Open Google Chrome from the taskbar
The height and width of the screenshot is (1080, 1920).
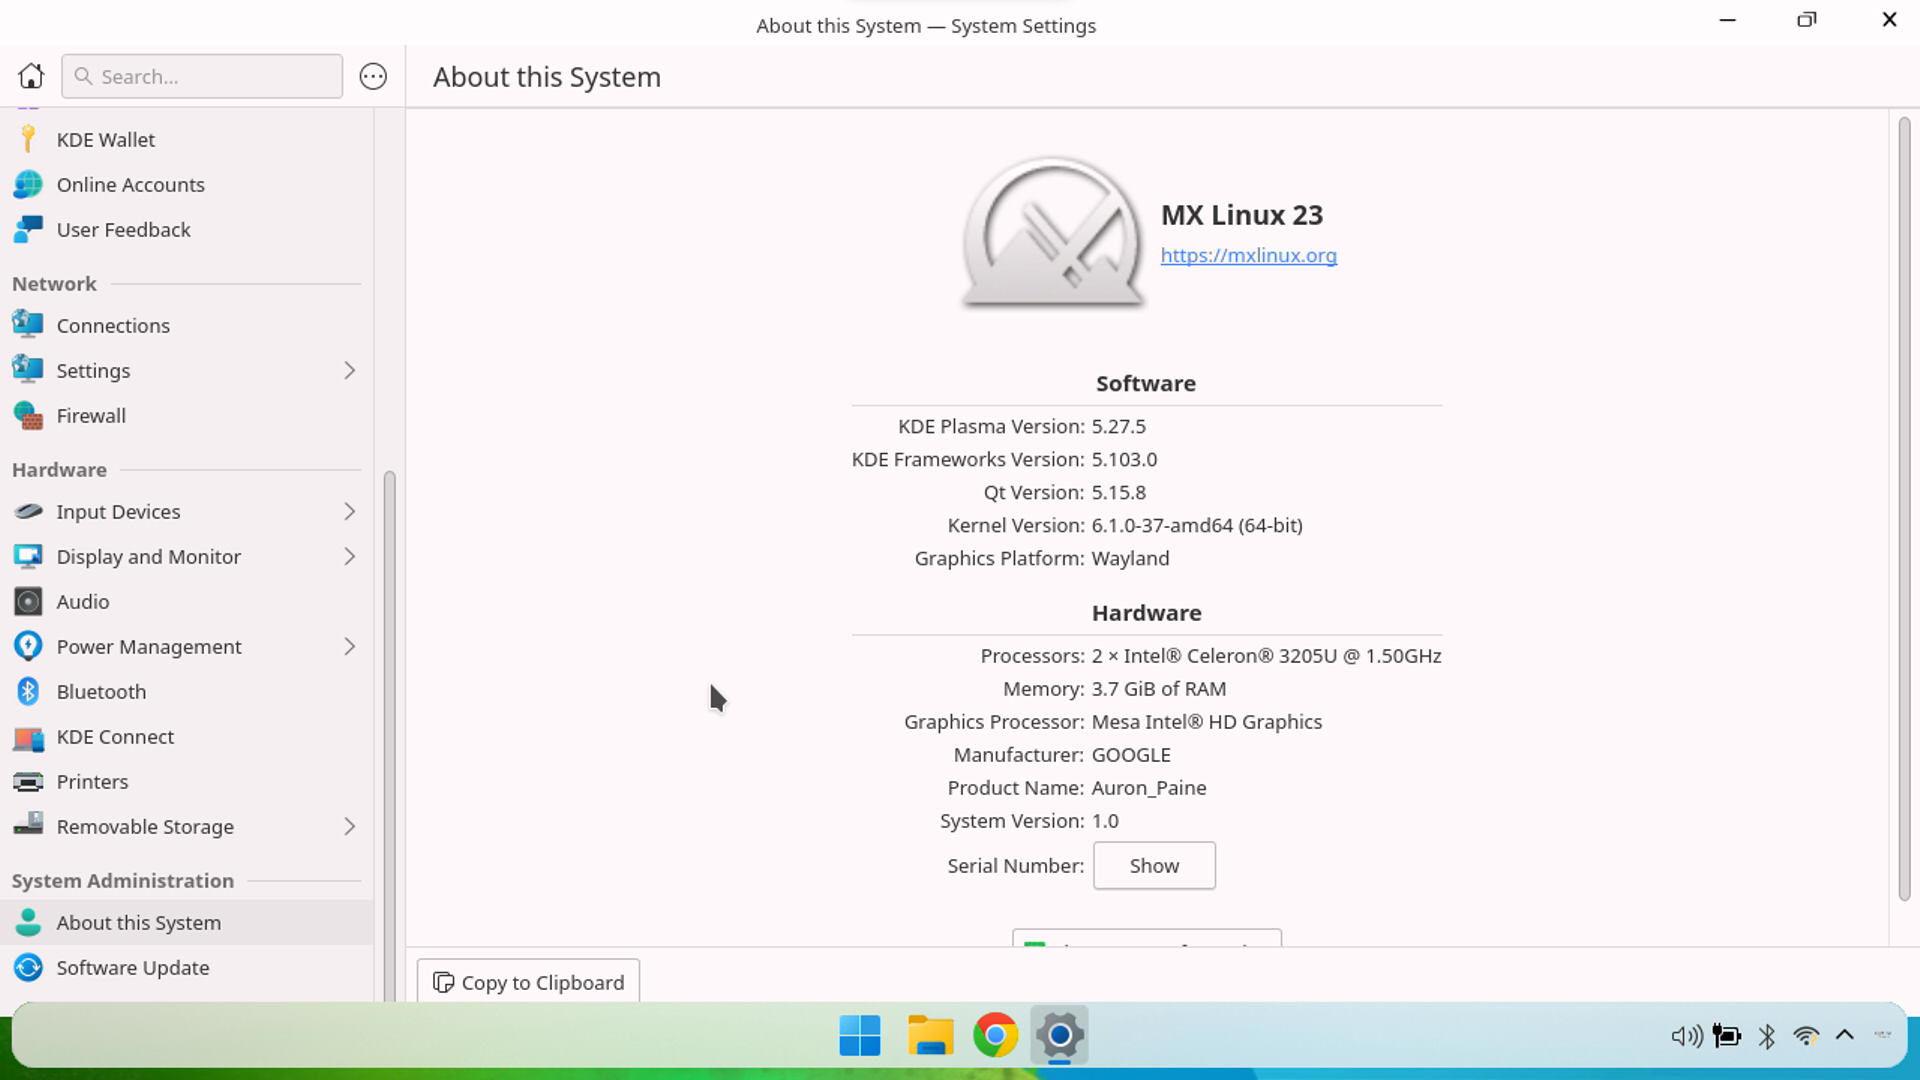(995, 1035)
